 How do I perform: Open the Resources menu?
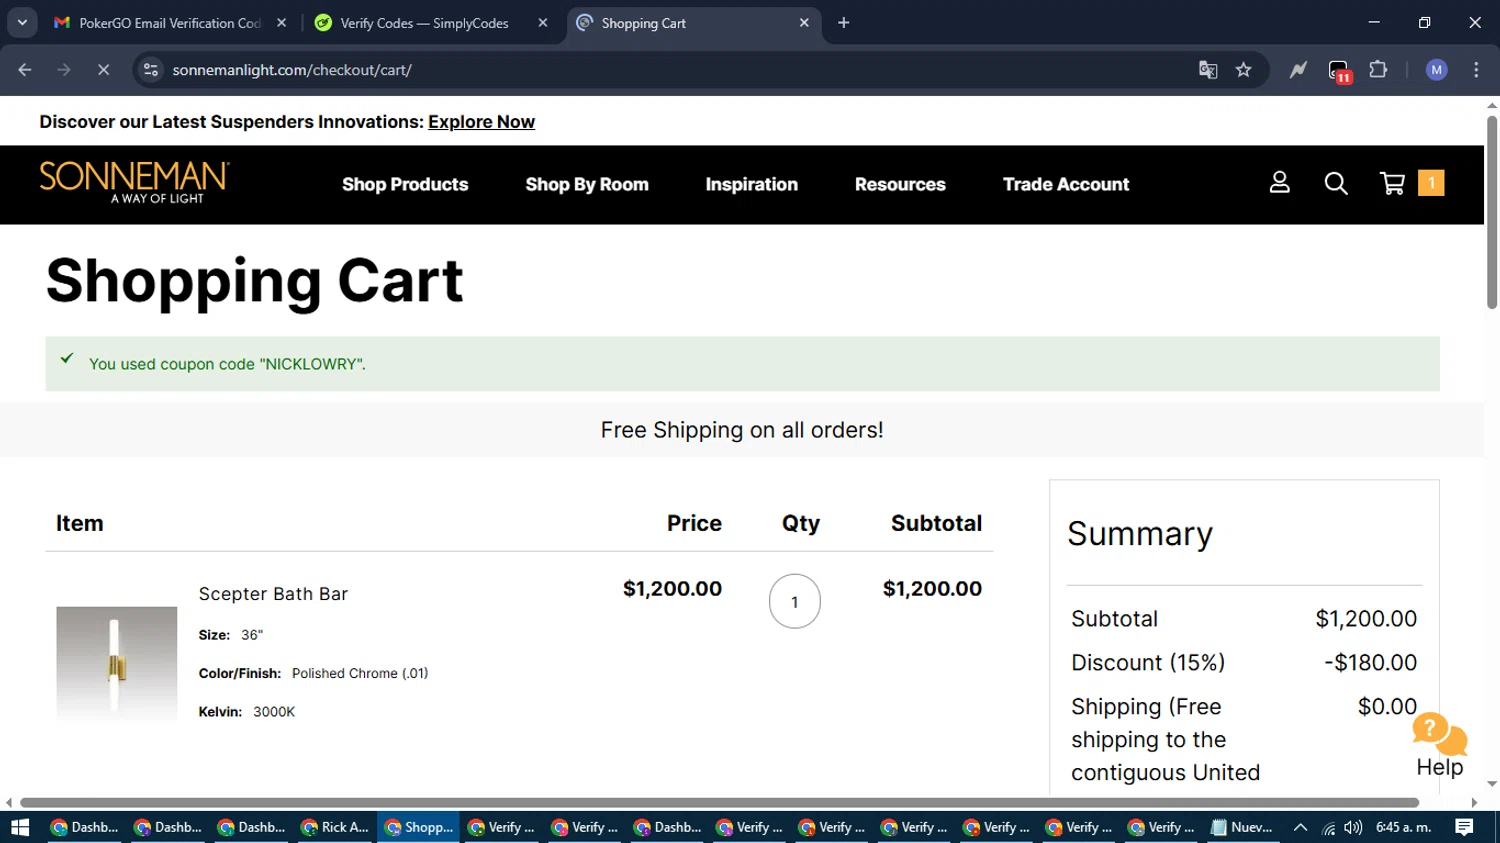900,185
